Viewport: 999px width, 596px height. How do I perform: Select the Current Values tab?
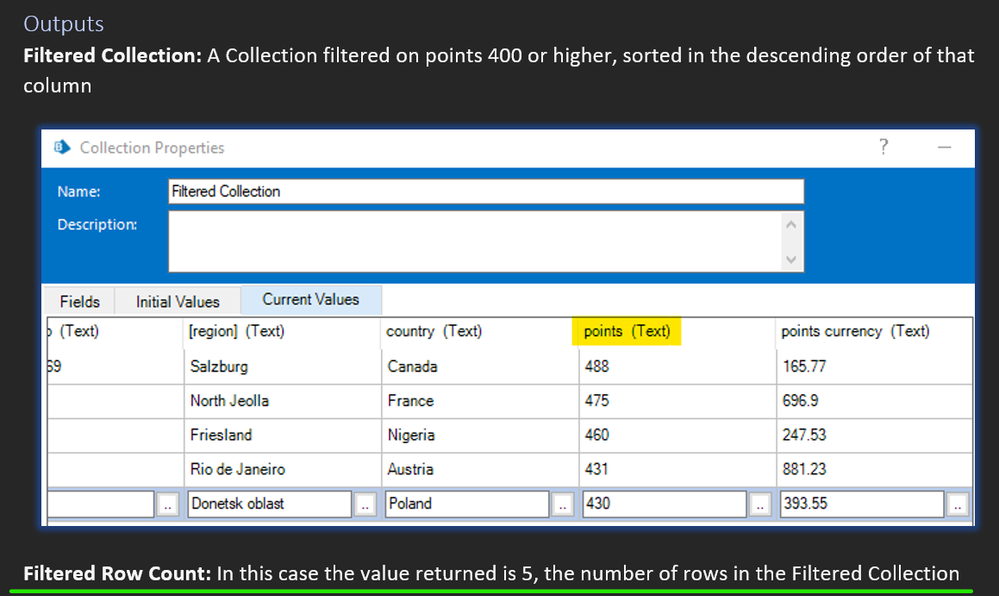(311, 299)
